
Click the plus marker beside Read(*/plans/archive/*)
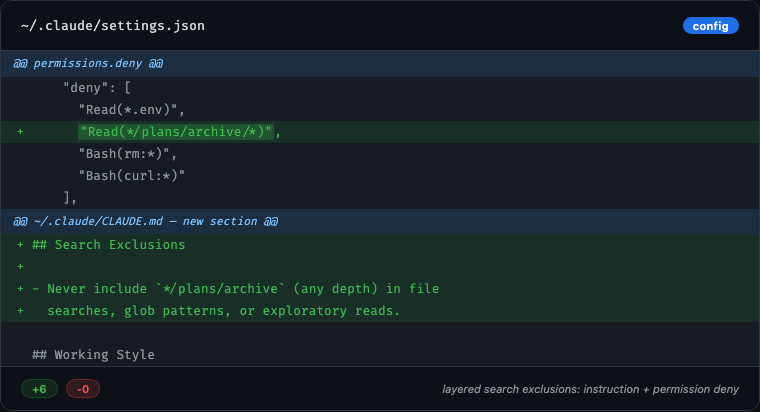pos(20,132)
